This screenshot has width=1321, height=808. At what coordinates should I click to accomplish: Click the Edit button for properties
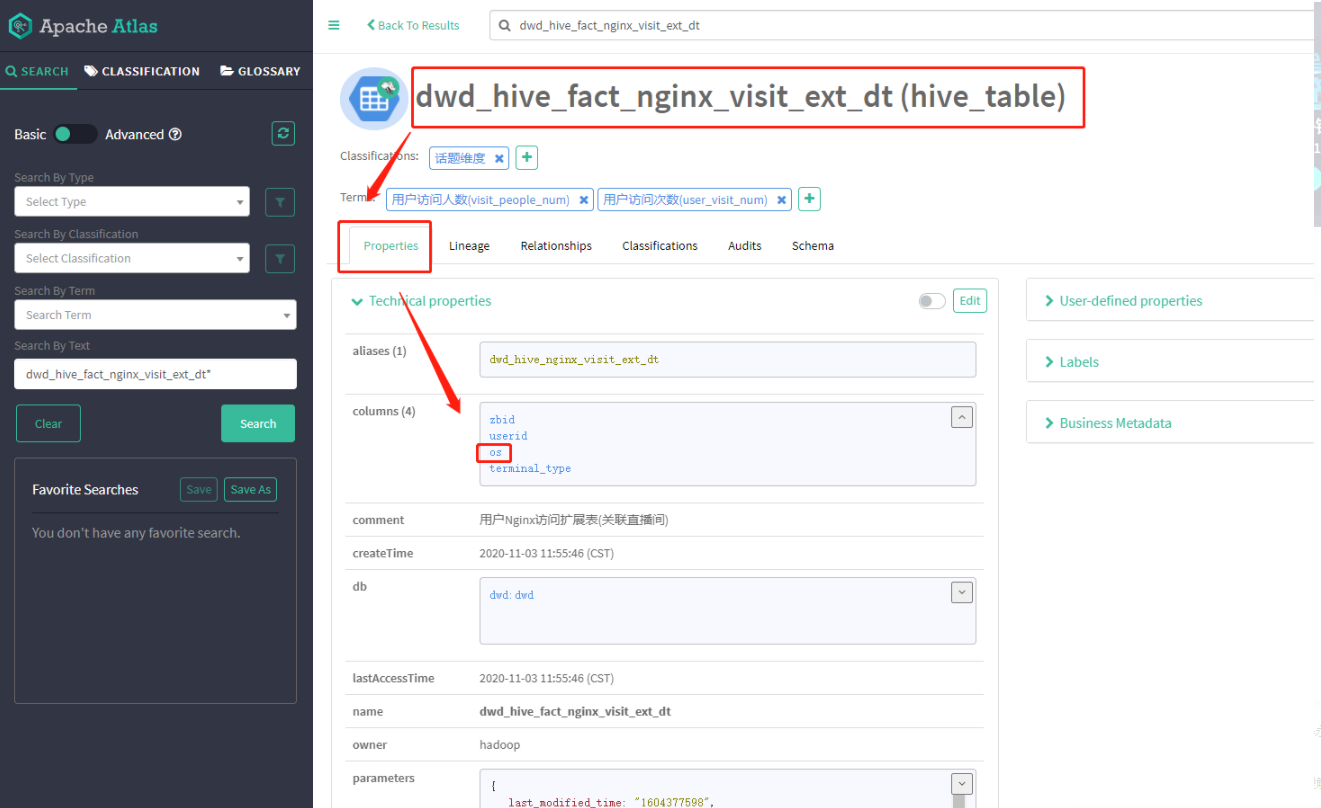(x=970, y=301)
